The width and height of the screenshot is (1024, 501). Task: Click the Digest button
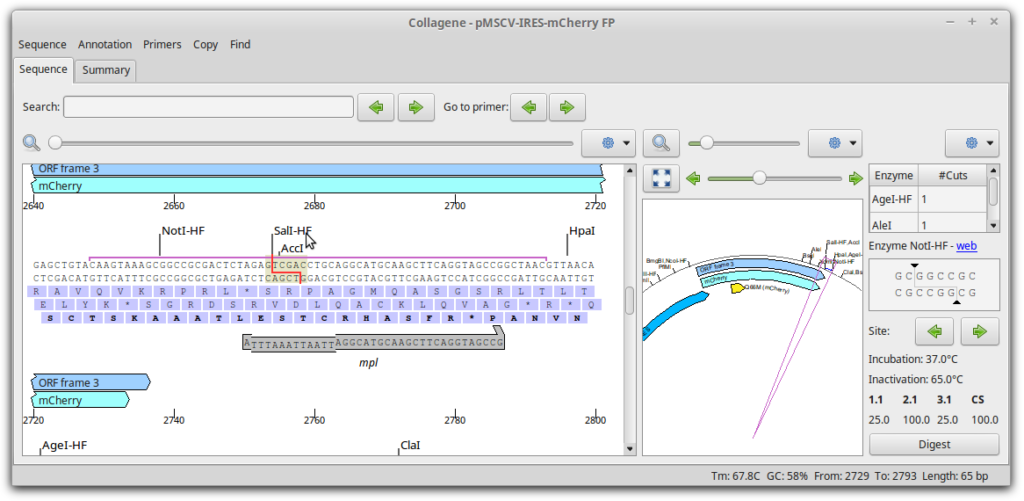pos(934,444)
